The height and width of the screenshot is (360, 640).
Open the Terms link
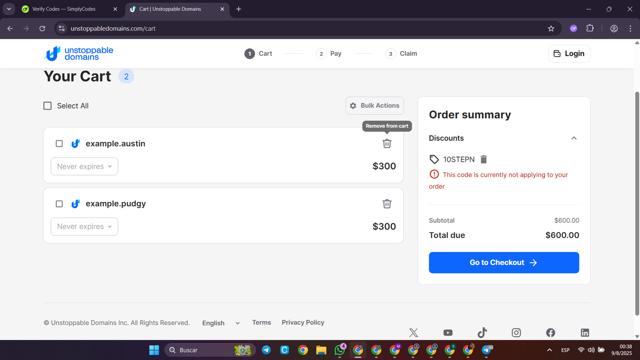pyautogui.click(x=261, y=322)
